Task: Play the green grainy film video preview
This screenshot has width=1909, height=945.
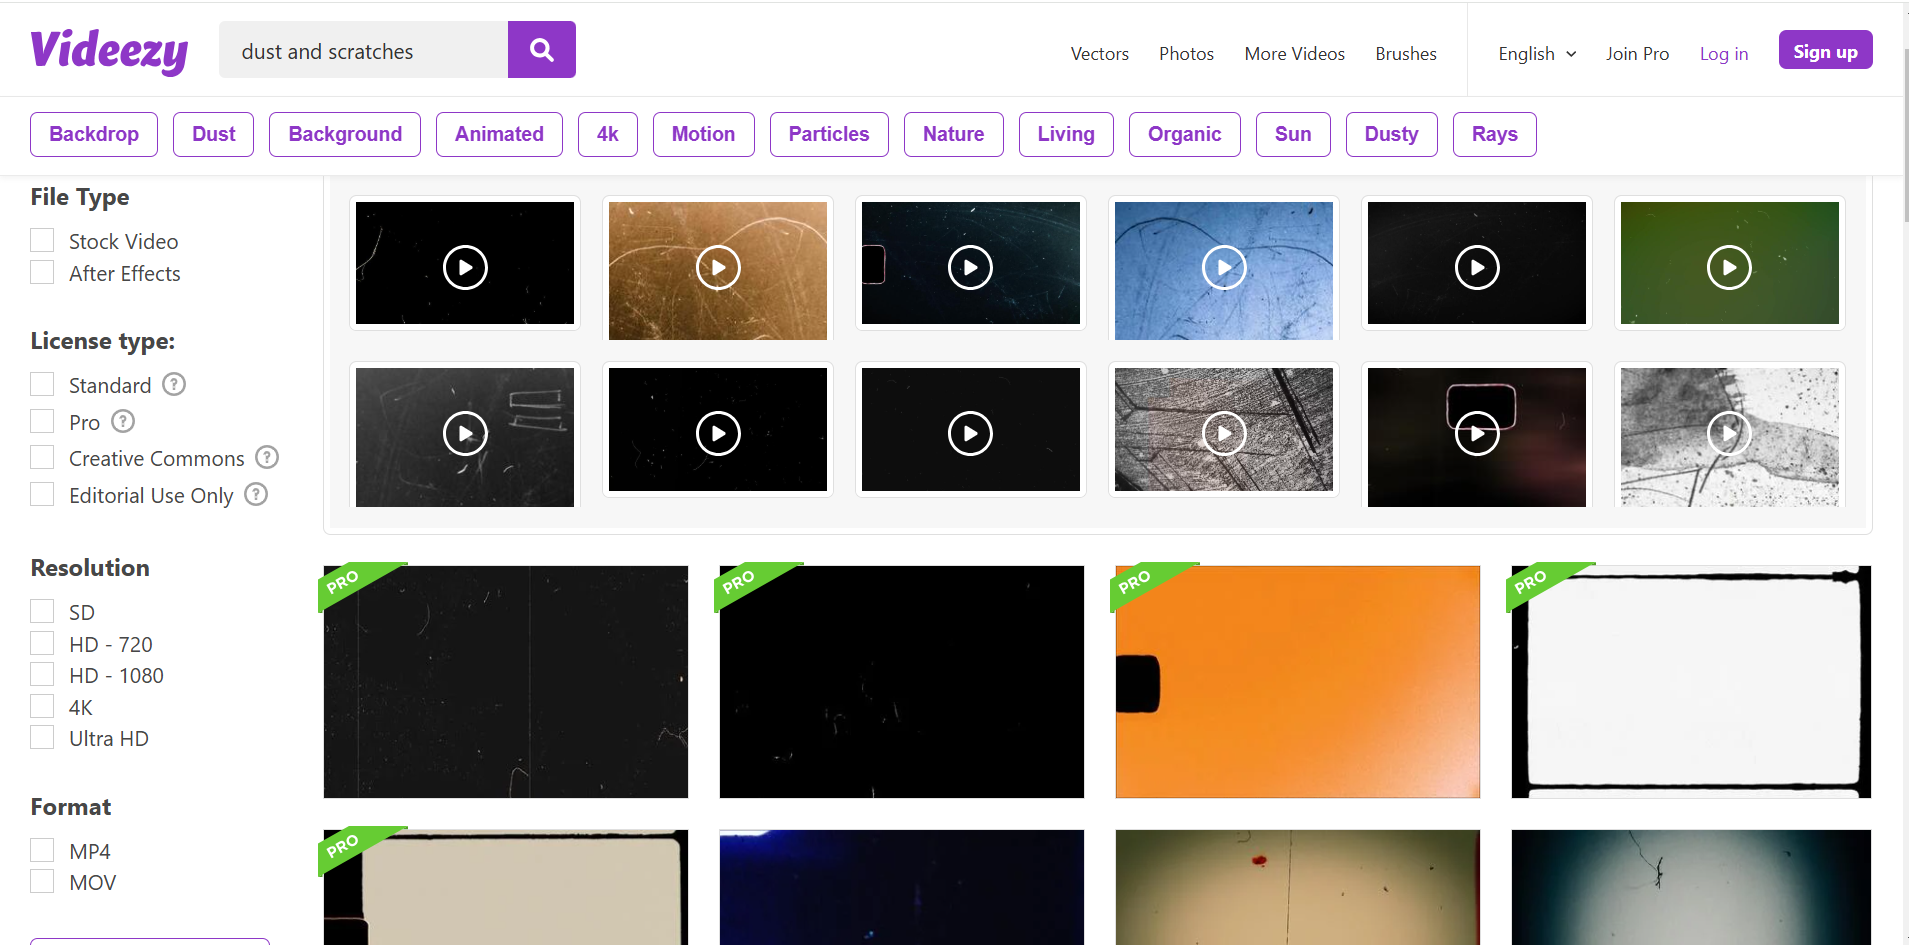Action: [x=1730, y=267]
